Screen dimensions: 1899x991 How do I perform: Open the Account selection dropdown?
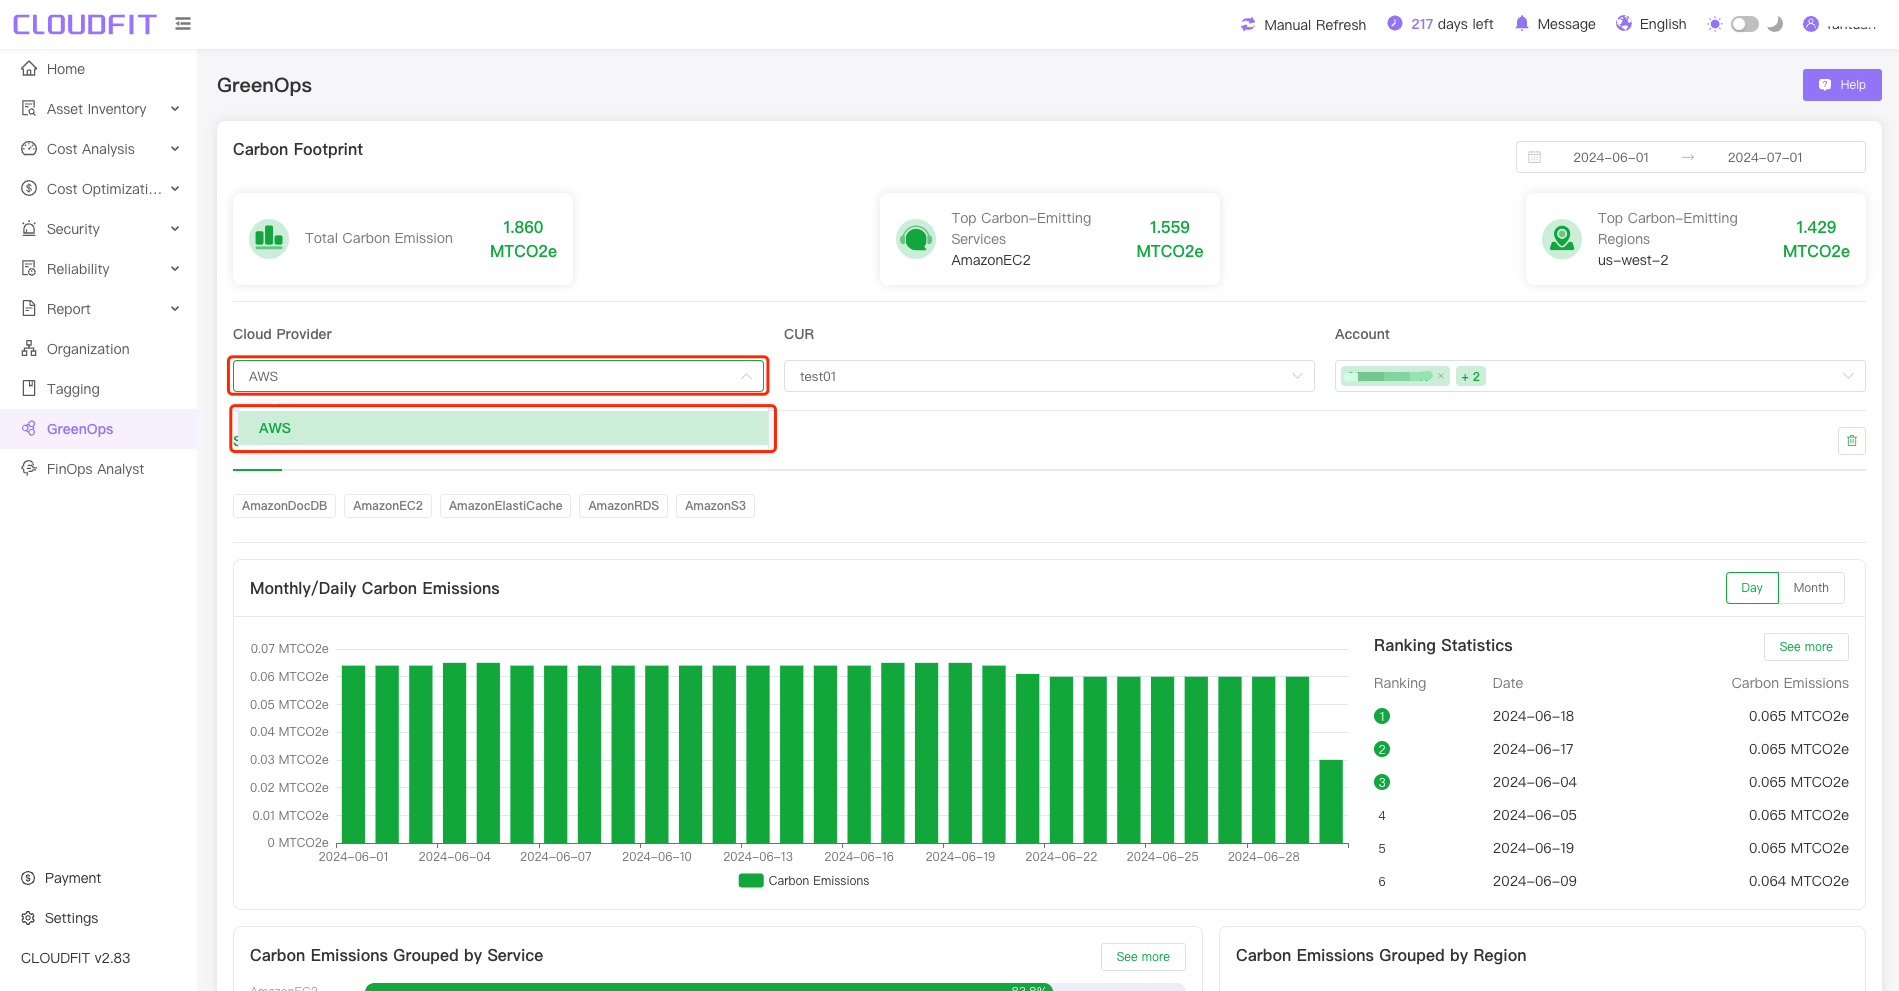1600,376
